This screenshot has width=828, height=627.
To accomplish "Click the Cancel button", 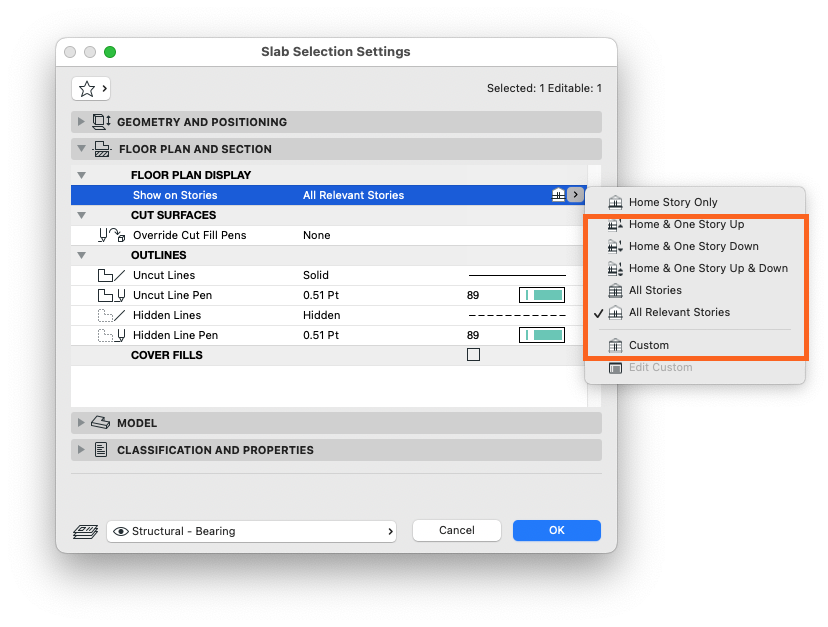I will [457, 530].
